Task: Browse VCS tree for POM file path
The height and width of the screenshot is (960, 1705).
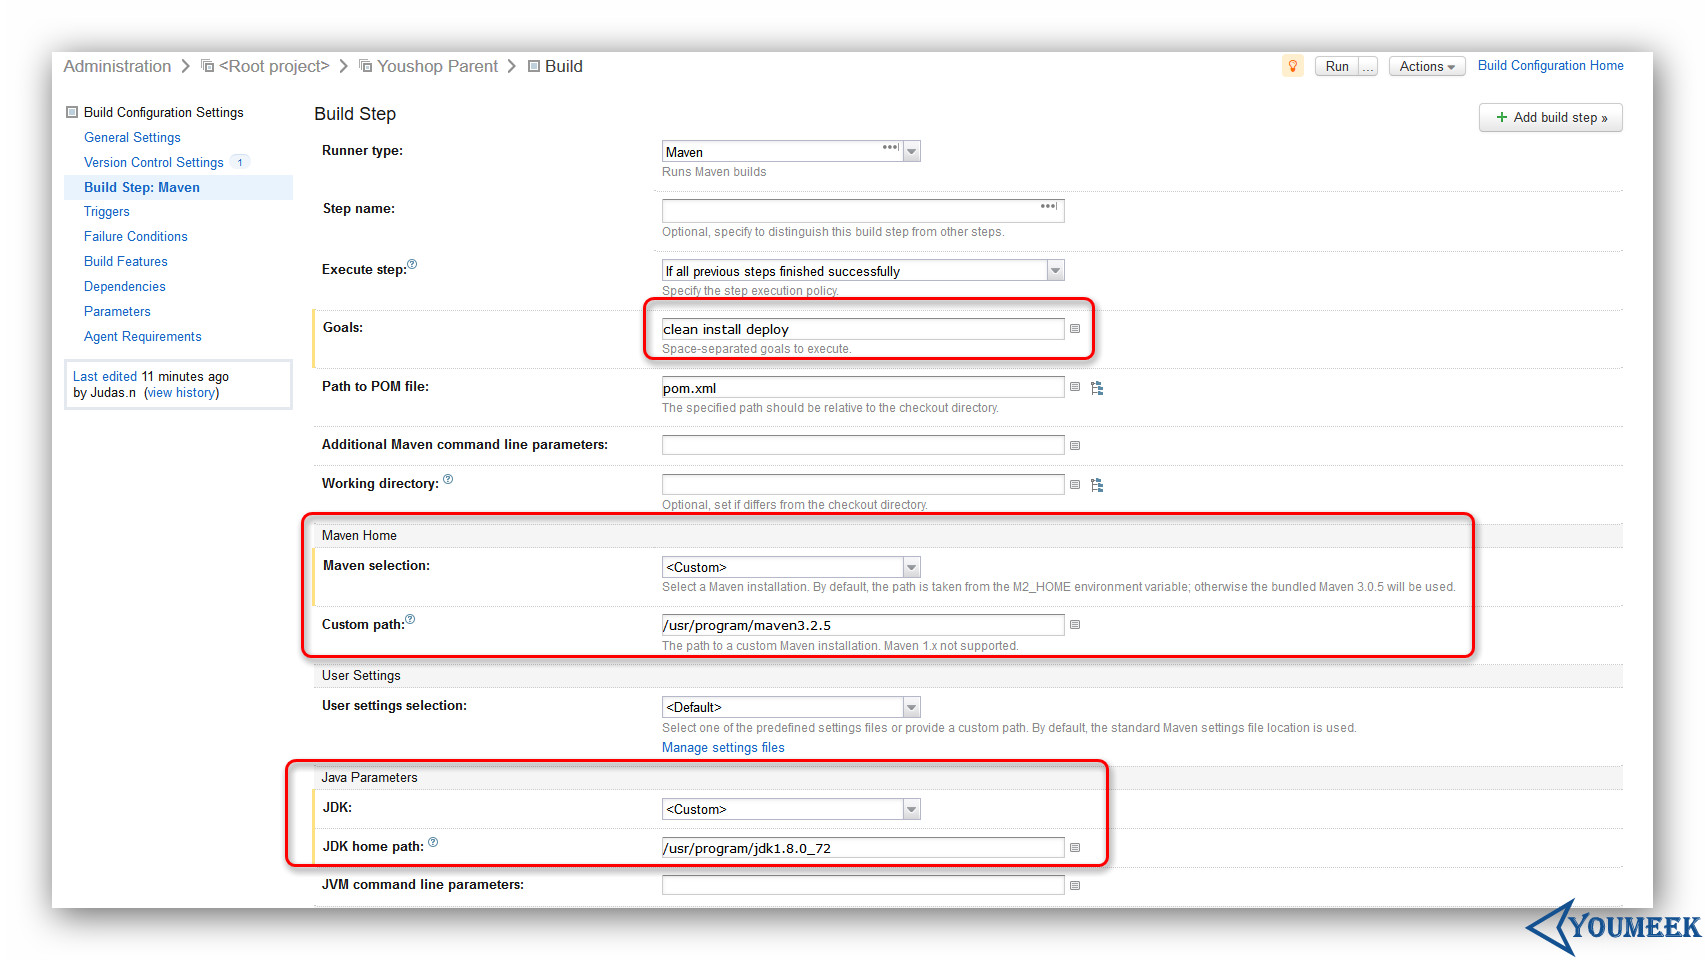Action: (1097, 388)
